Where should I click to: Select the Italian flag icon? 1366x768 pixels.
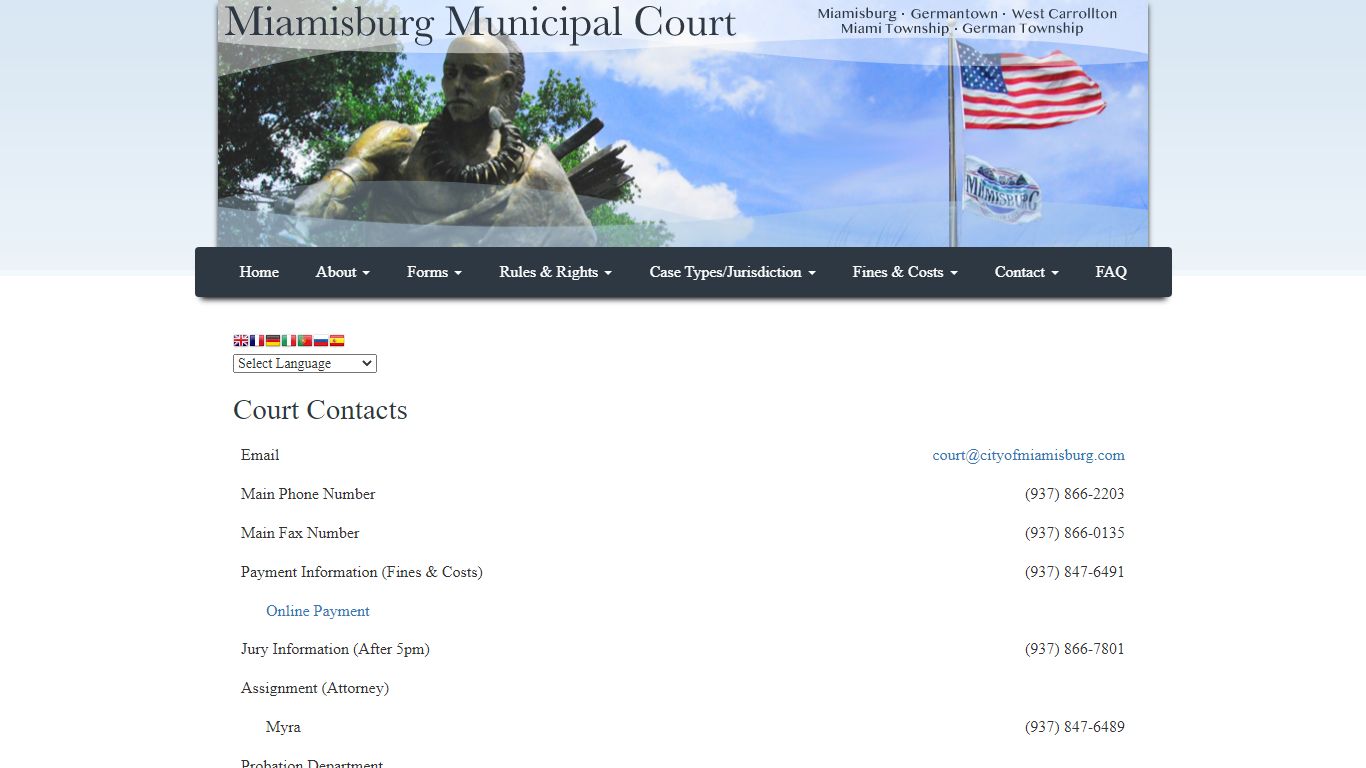pyautogui.click(x=289, y=340)
